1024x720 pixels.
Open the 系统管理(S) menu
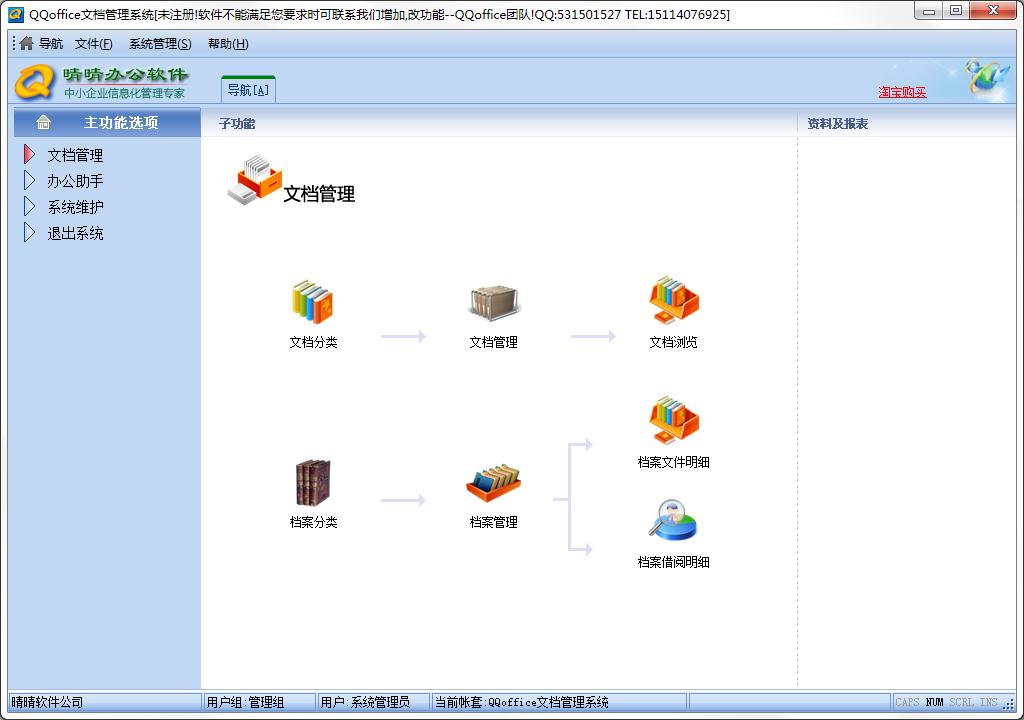coord(160,44)
